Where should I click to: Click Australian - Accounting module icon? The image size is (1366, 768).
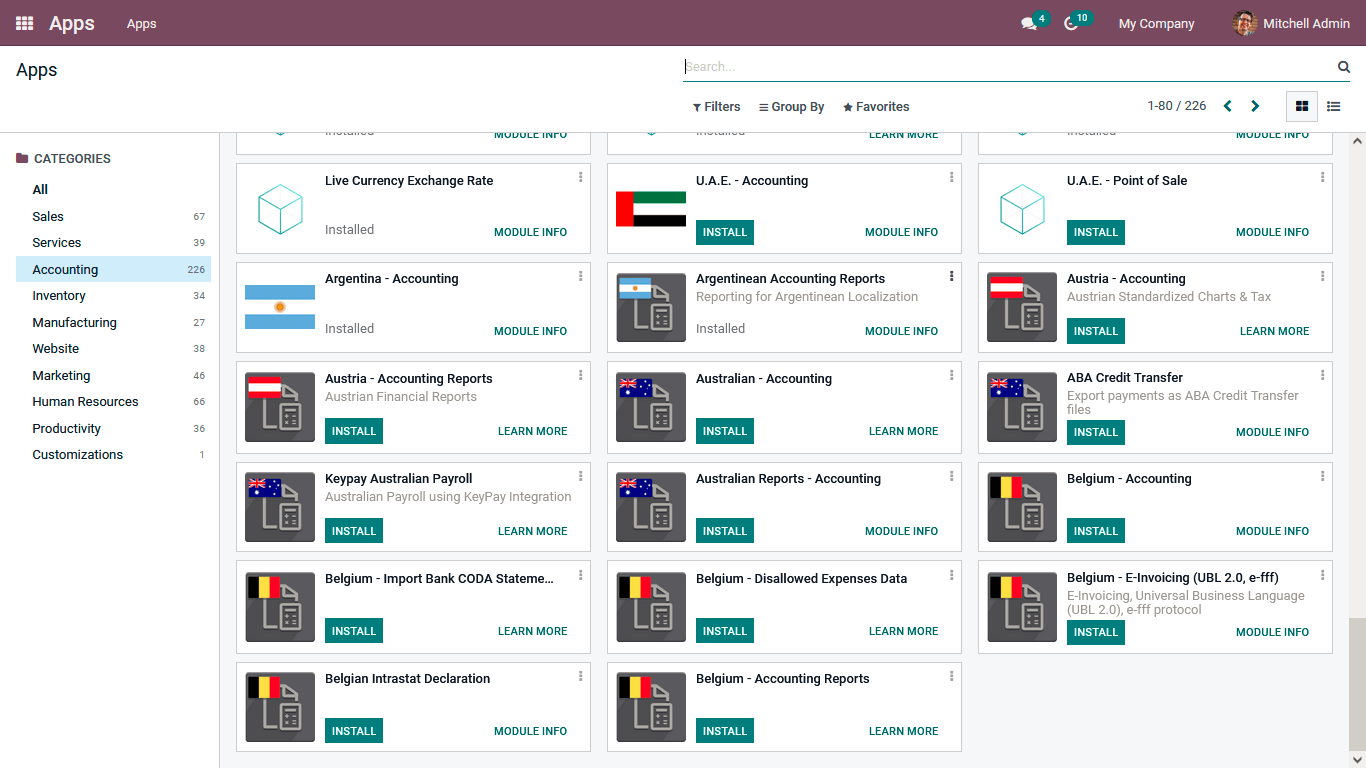651,407
